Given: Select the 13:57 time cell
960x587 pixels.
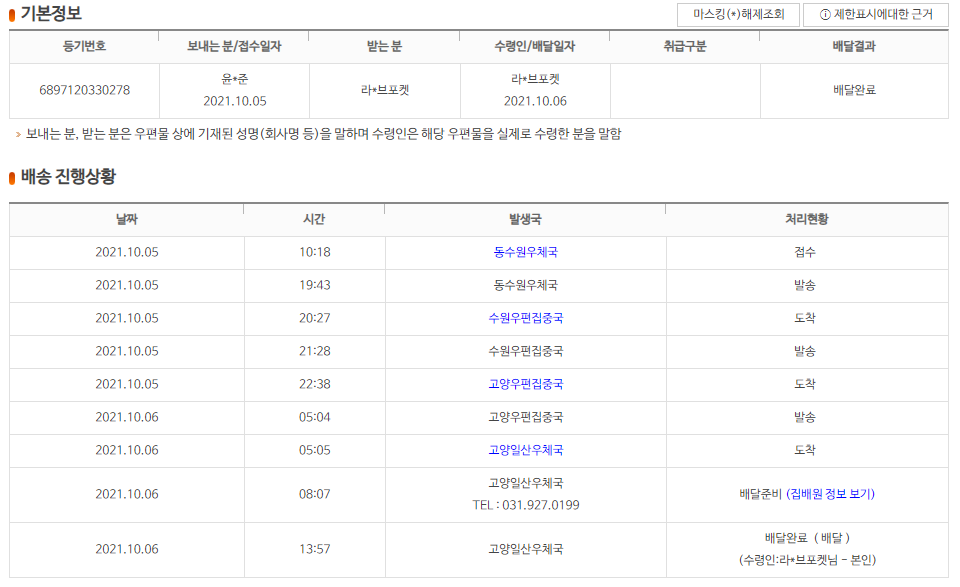Looking at the screenshot, I should (x=315, y=549).
